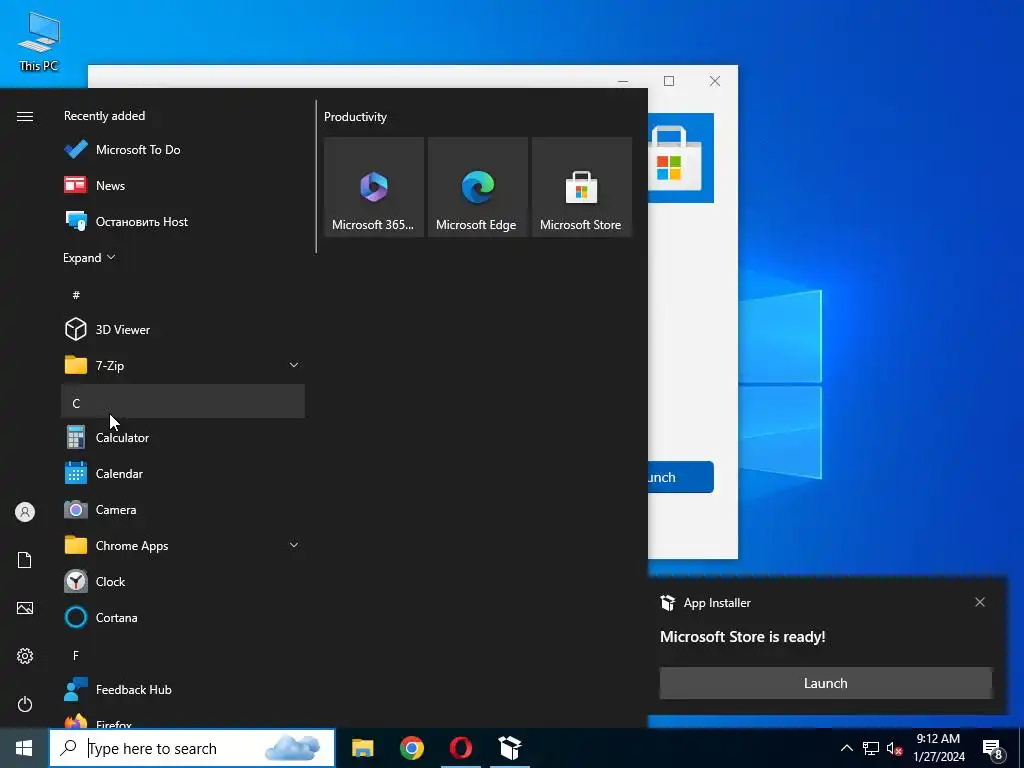Click the Productivity group title
The image size is (1024, 768).
355,117
